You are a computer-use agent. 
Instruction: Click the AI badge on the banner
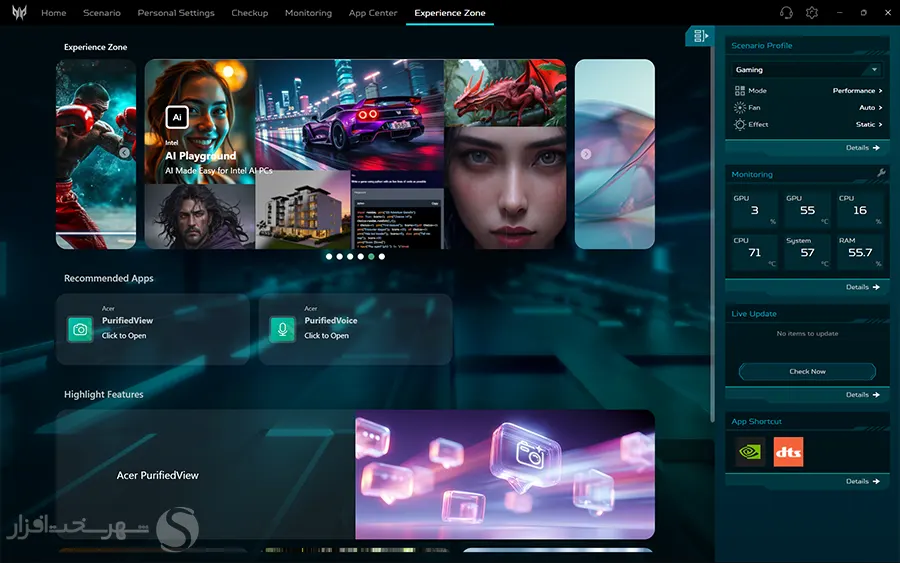(177, 117)
